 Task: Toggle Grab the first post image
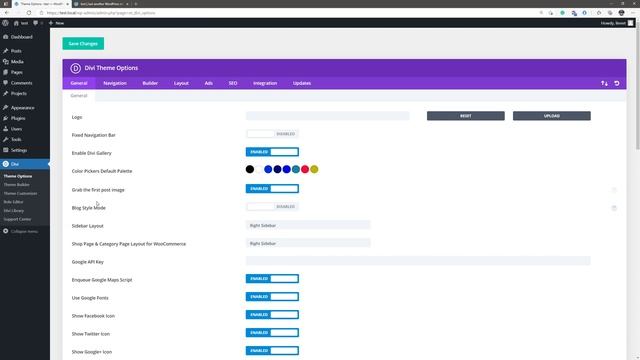pos(272,189)
